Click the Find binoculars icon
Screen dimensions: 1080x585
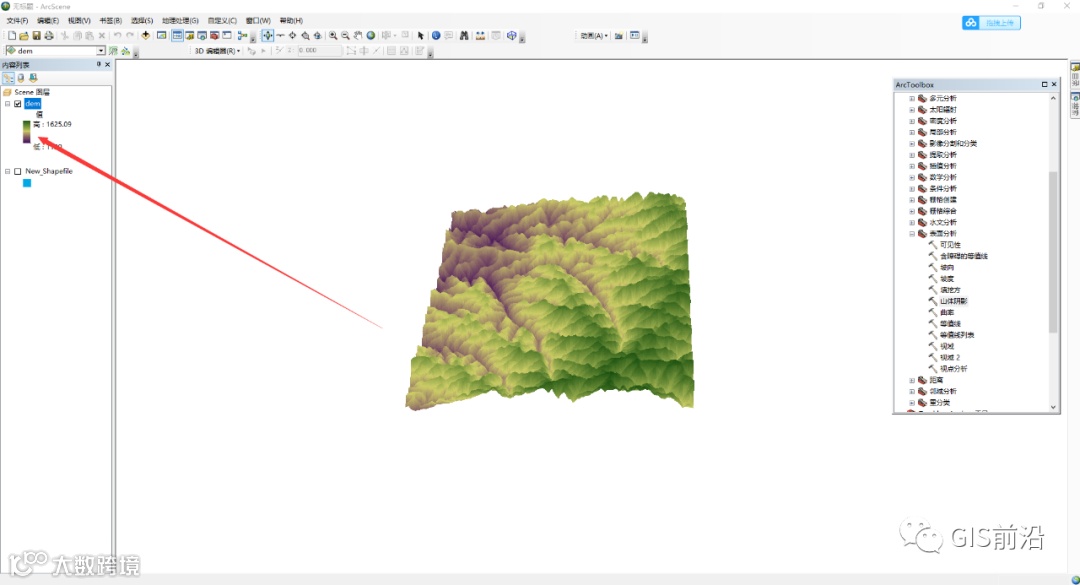[464, 35]
